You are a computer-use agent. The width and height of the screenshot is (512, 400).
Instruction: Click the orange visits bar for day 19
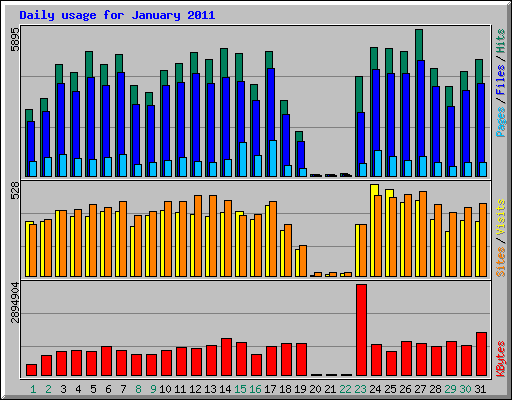(303, 261)
